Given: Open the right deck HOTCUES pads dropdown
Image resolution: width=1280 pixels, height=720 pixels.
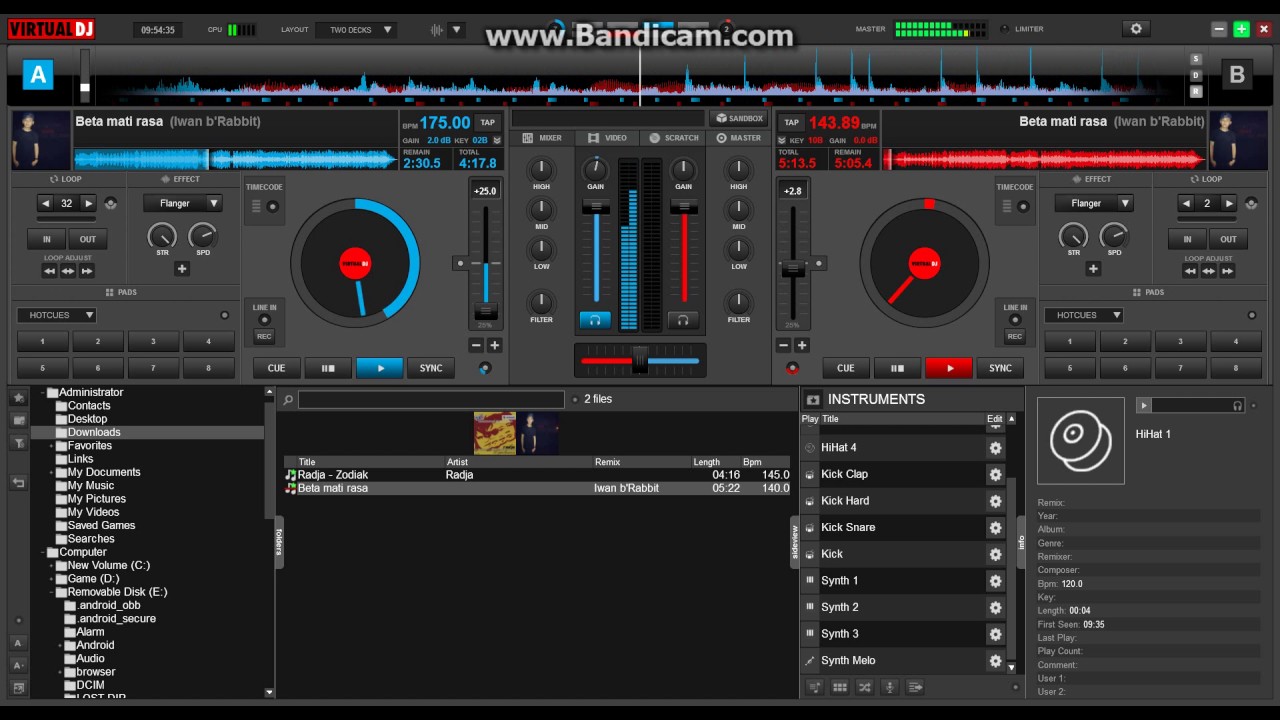Looking at the screenshot, I should (x=1084, y=315).
